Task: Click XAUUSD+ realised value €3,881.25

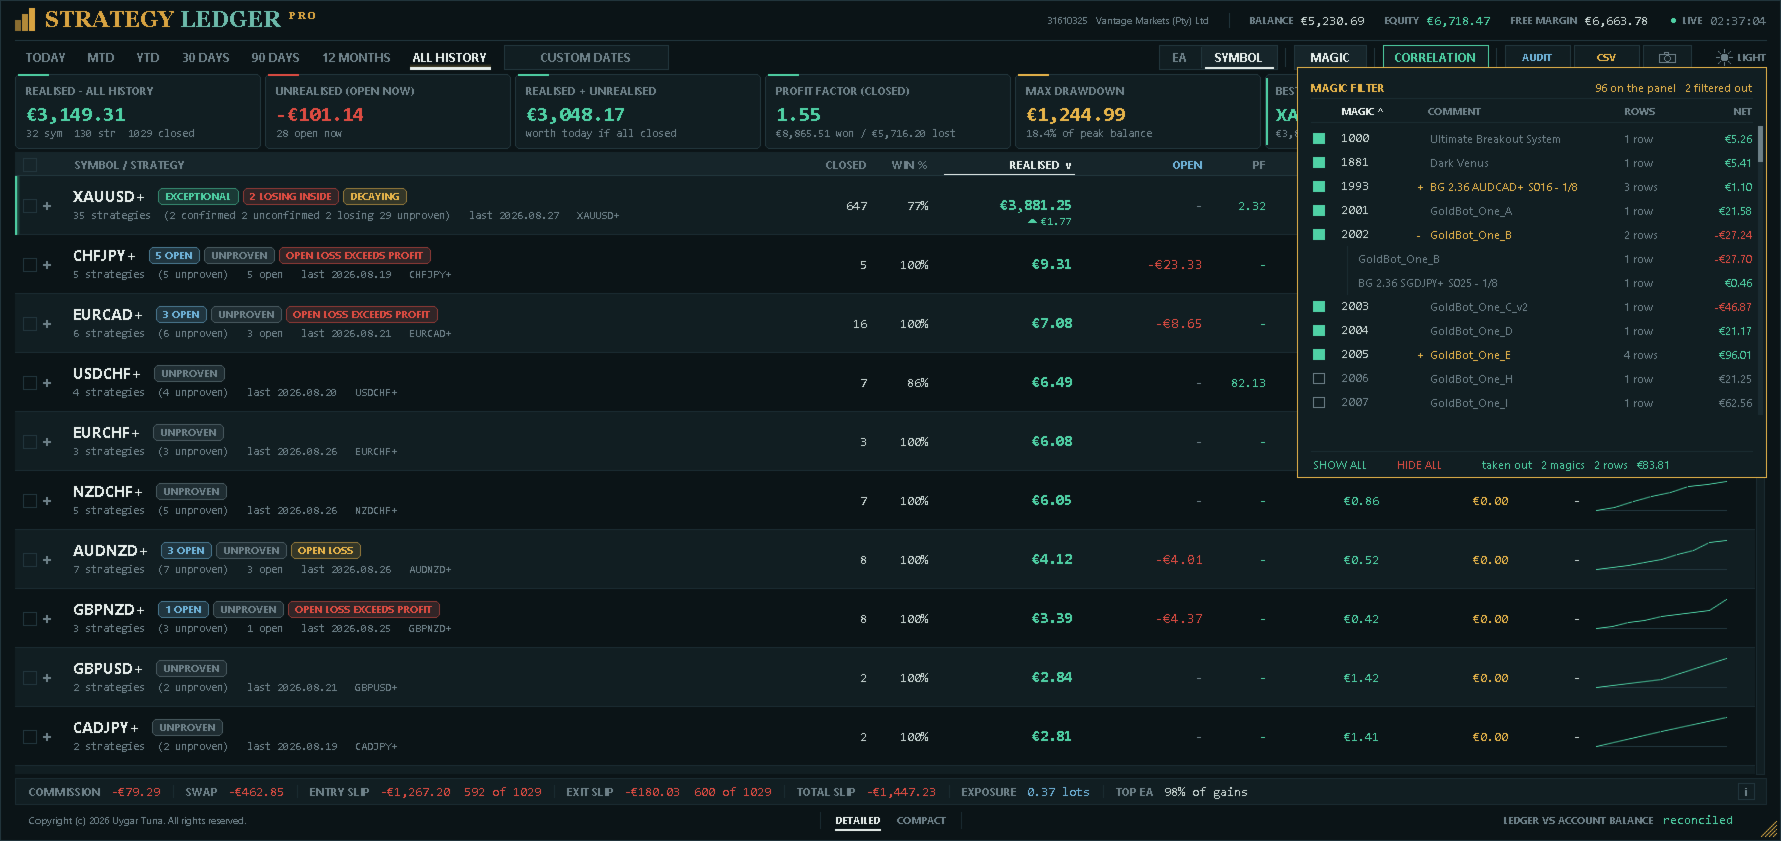Action: coord(1035,205)
